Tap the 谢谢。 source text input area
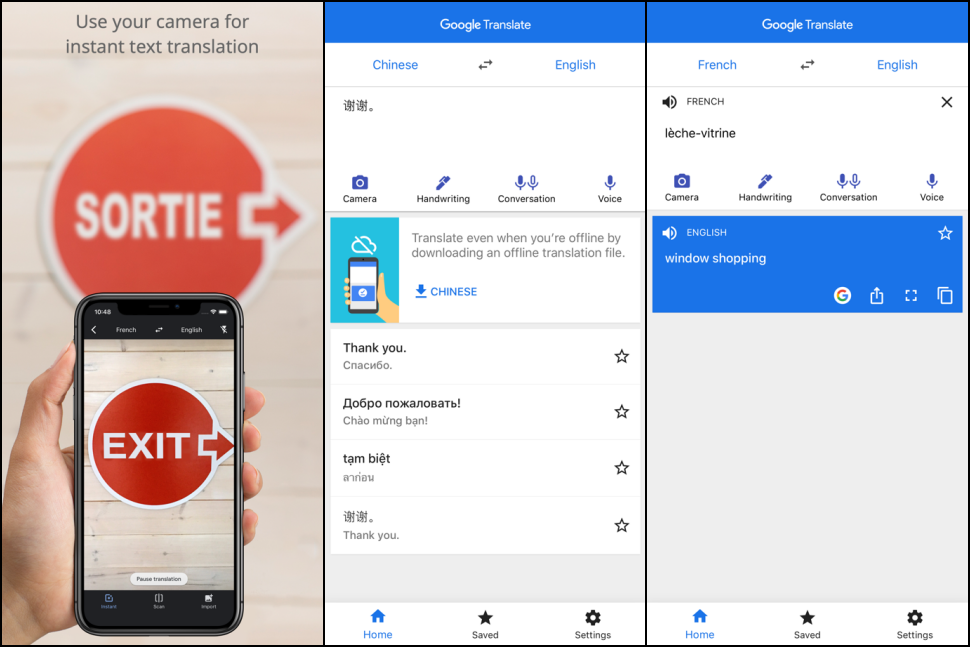 tap(485, 127)
